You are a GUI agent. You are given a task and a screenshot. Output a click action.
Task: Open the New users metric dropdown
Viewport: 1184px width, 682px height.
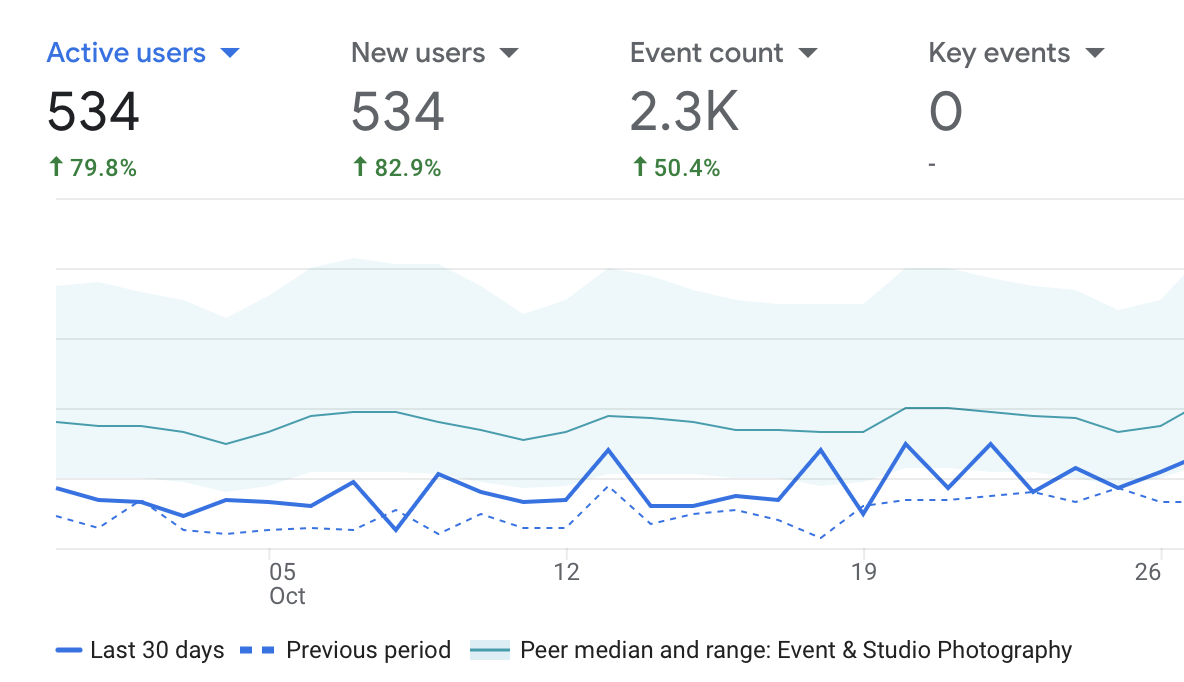tap(510, 53)
